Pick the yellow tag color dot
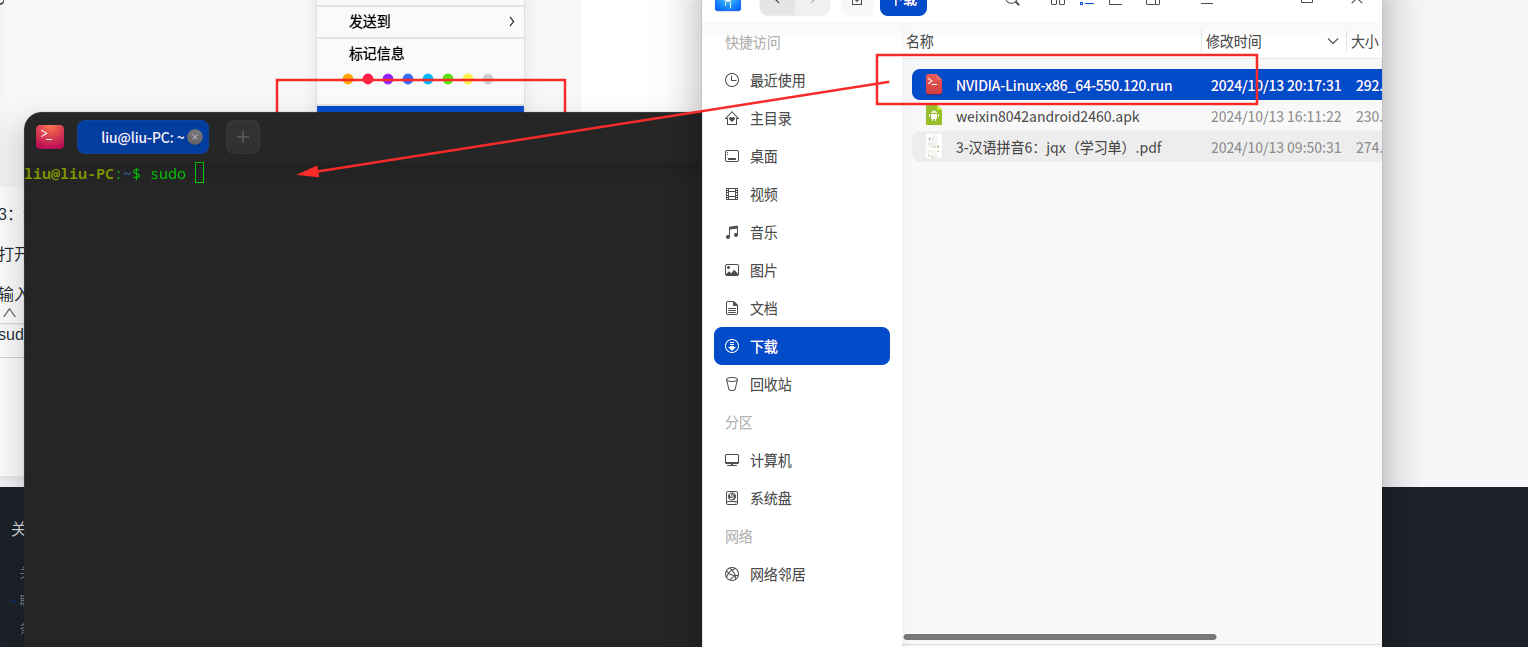 click(468, 79)
